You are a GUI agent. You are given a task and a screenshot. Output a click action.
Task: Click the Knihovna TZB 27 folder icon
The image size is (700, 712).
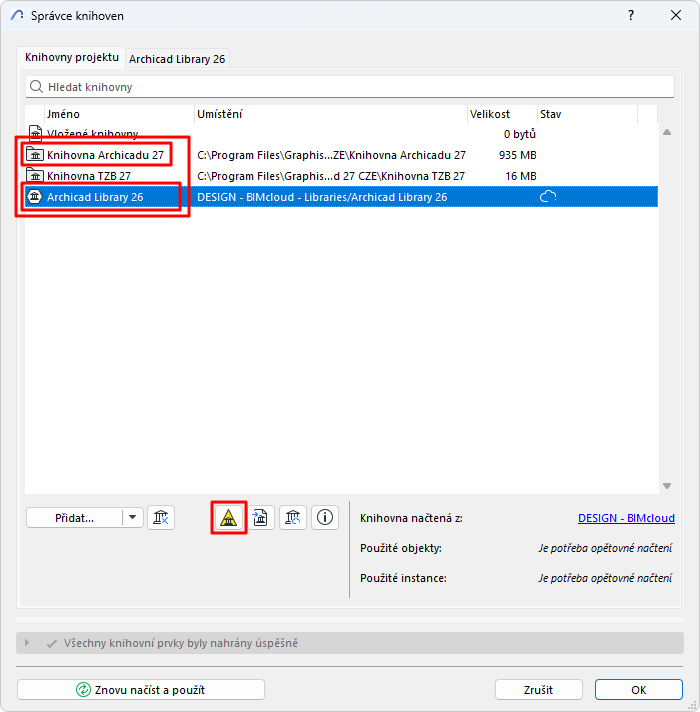tap(35, 175)
